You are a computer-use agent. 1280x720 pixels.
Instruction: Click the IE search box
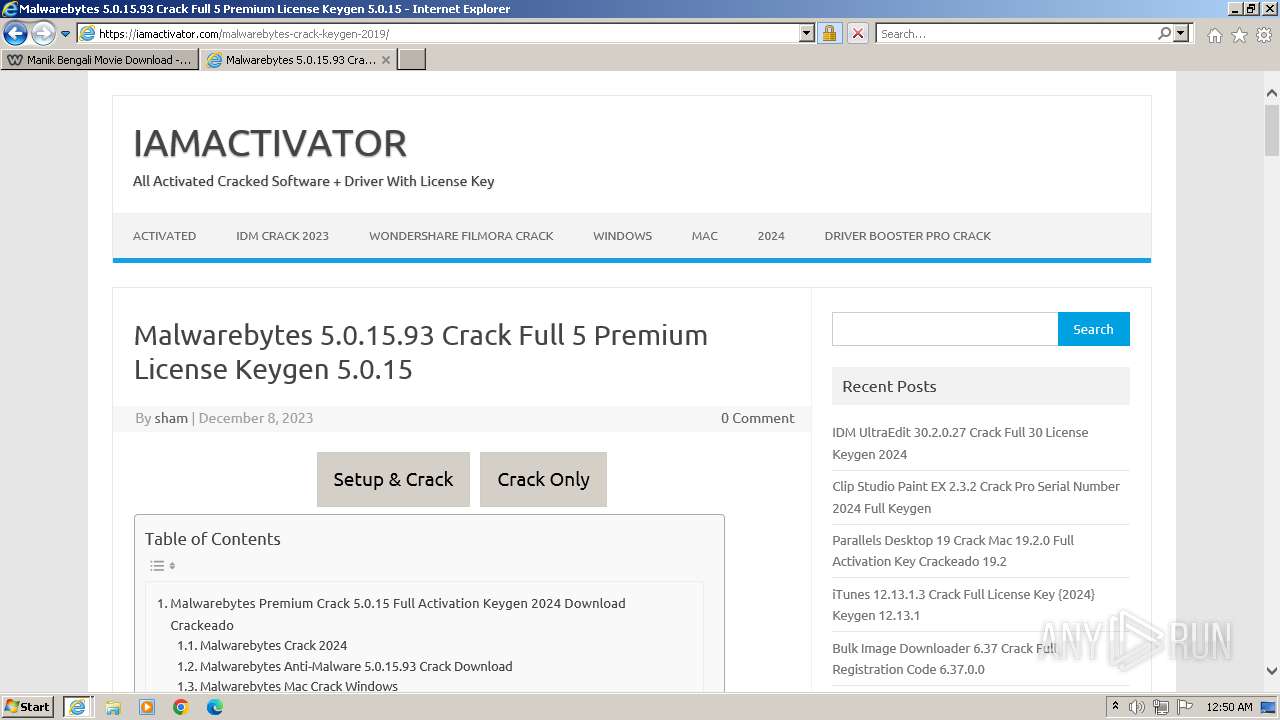coord(1016,33)
